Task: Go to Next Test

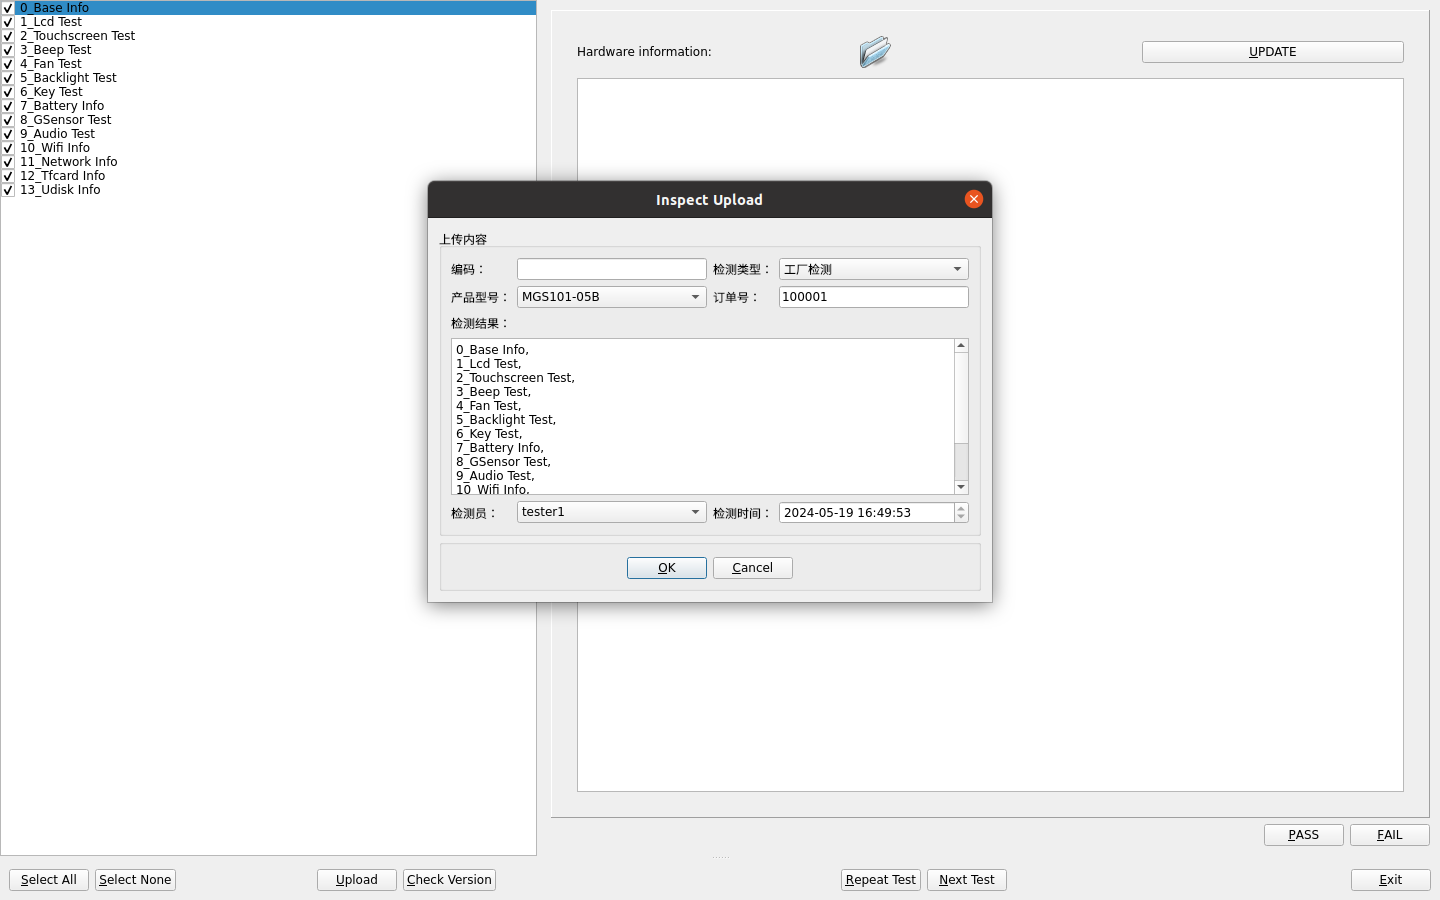Action: click(x=967, y=880)
